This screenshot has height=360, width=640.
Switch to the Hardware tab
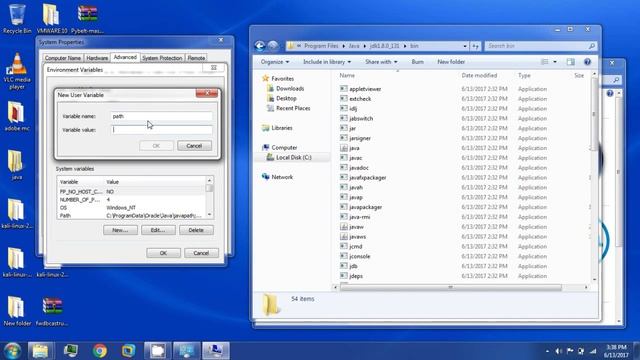click(x=97, y=58)
